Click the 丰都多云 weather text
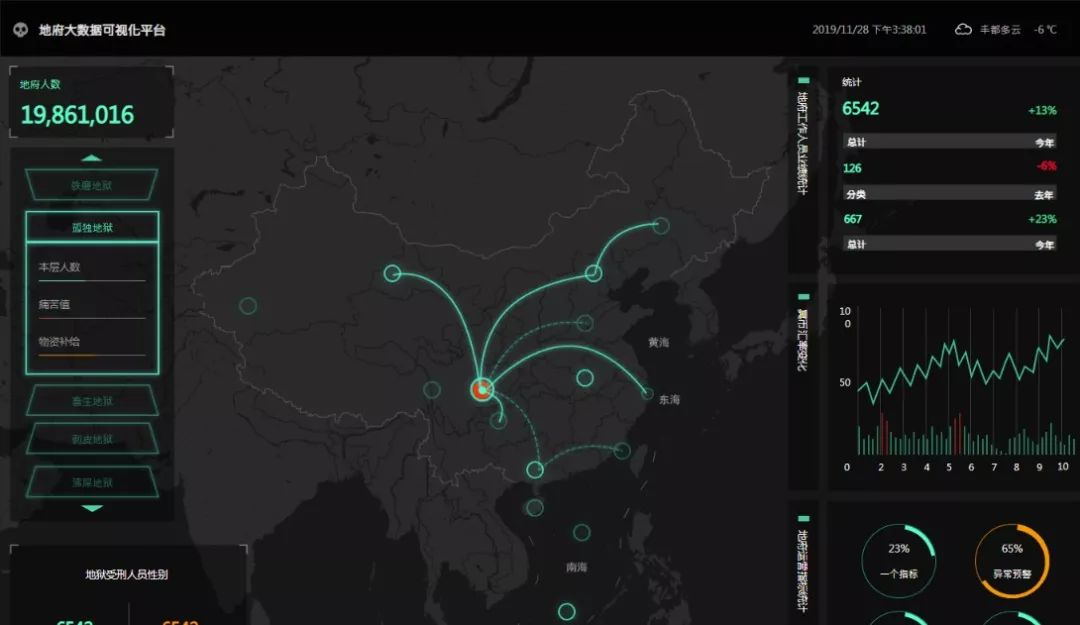The width and height of the screenshot is (1080, 625). pyautogui.click(x=1000, y=30)
